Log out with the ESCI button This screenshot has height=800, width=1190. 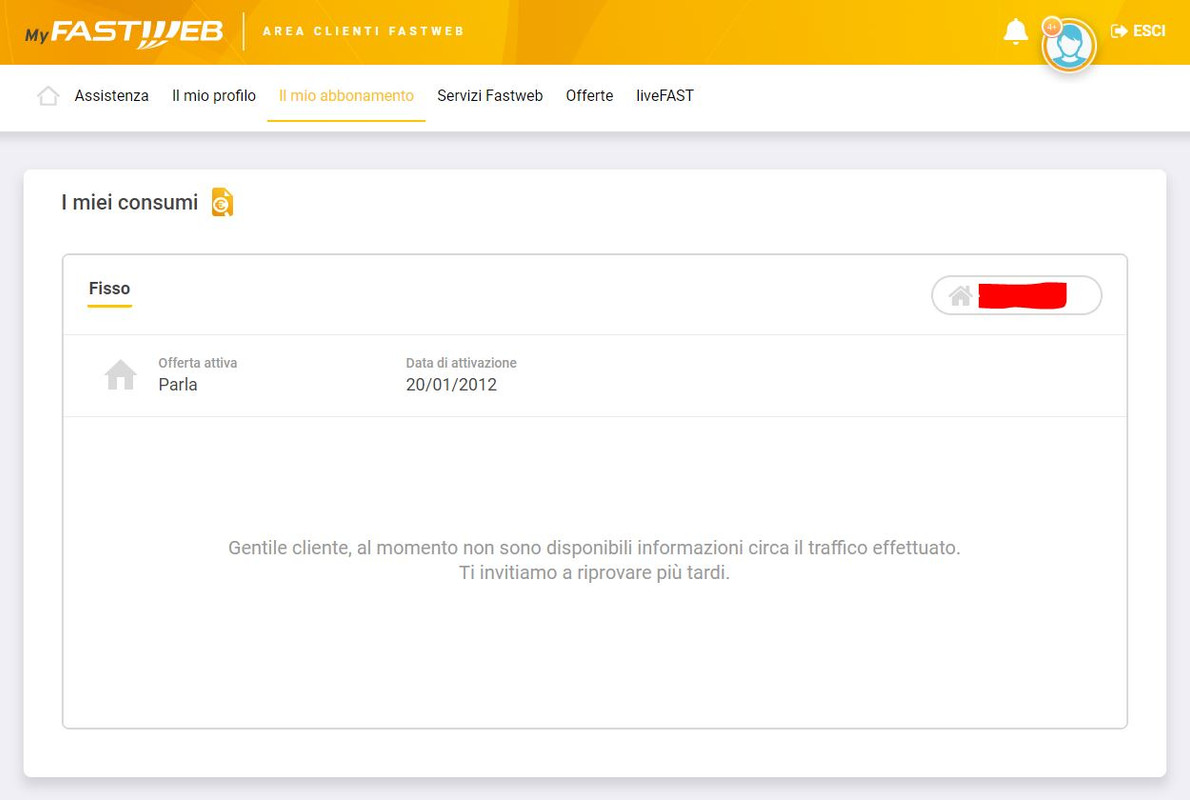click(1138, 31)
